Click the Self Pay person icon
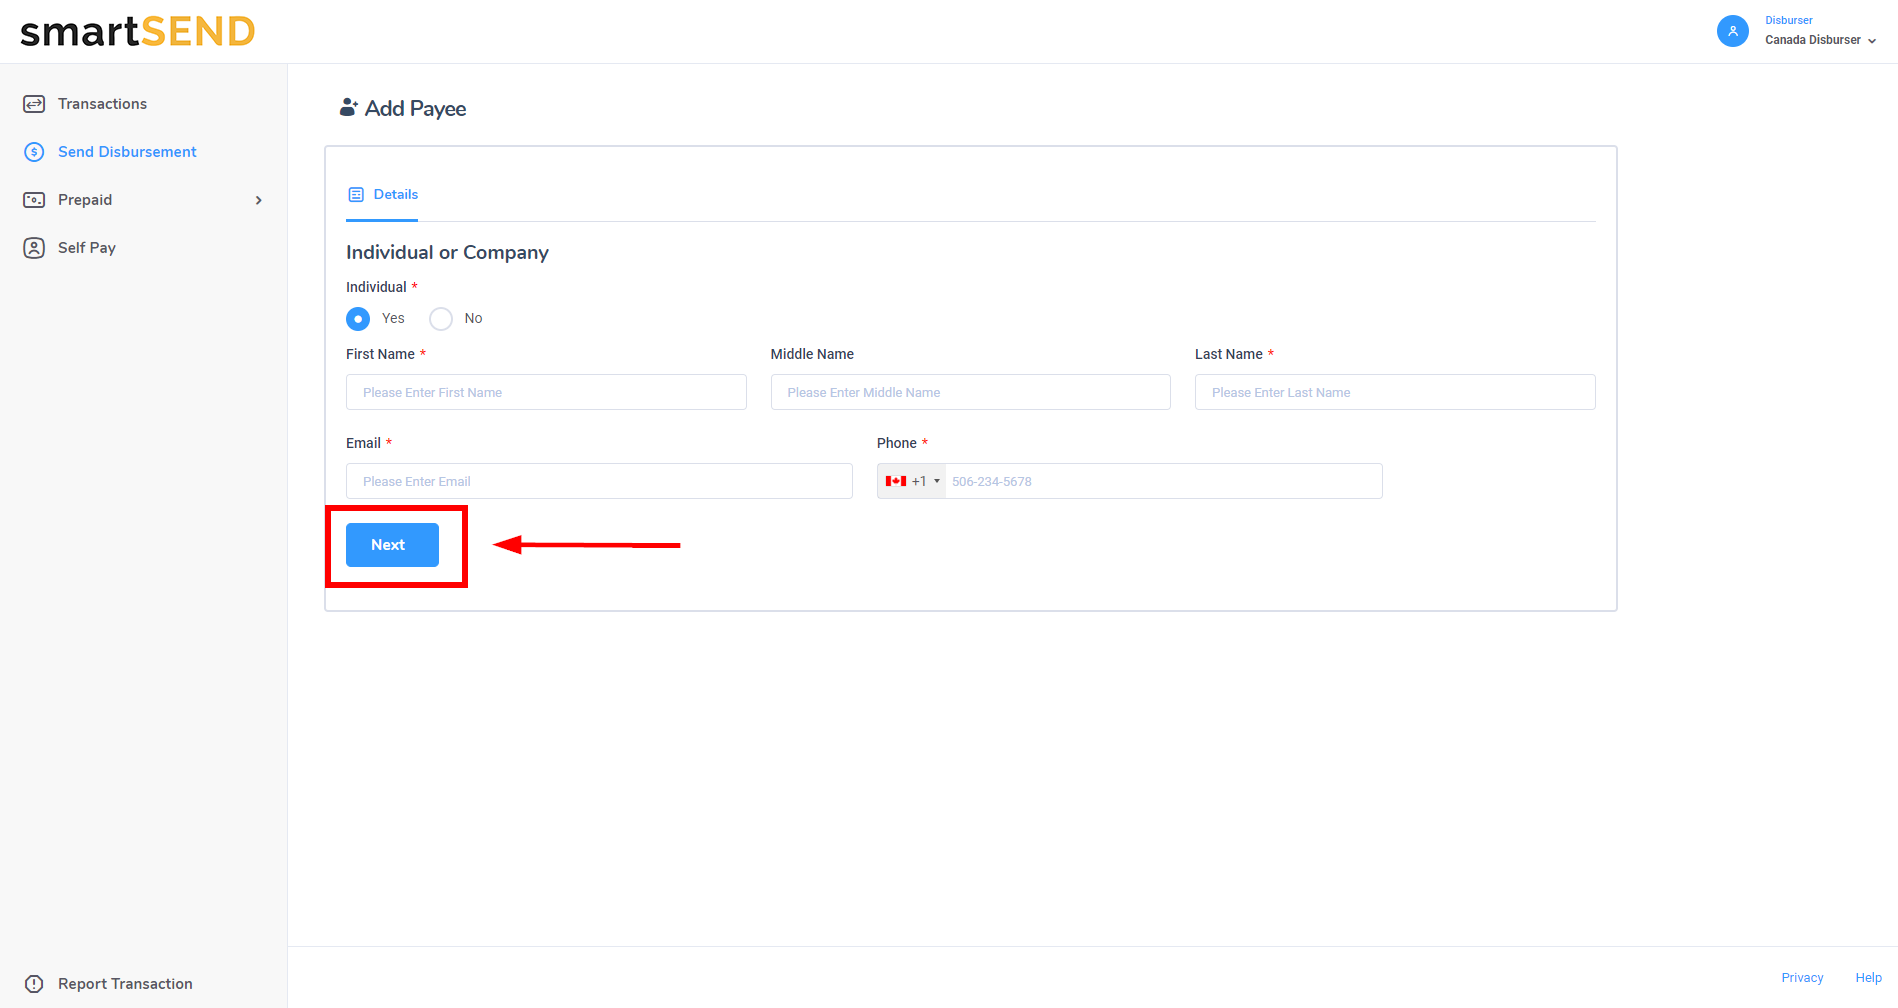The height and width of the screenshot is (1008, 1898). (34, 248)
